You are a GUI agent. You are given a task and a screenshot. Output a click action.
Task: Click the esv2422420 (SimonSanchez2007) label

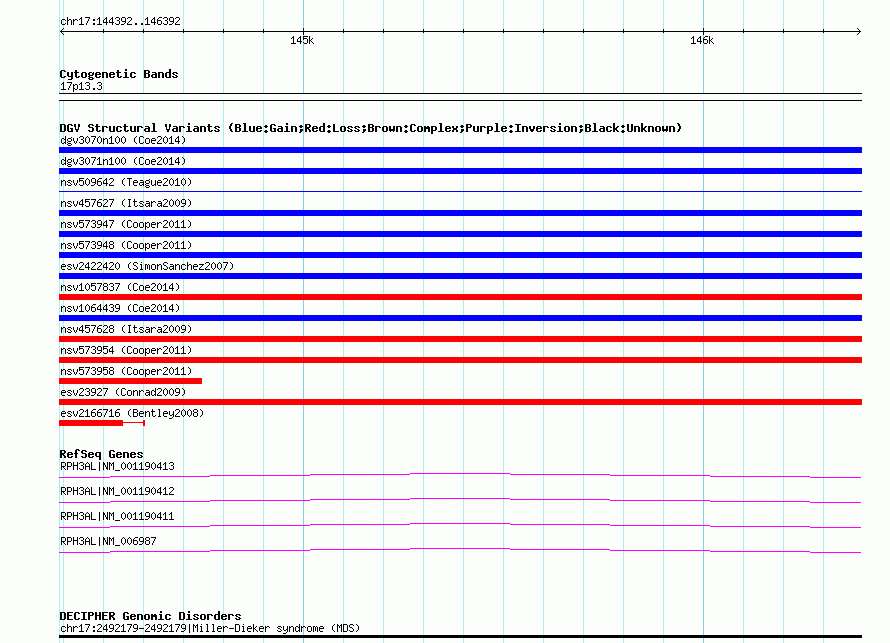pyautogui.click(x=147, y=266)
